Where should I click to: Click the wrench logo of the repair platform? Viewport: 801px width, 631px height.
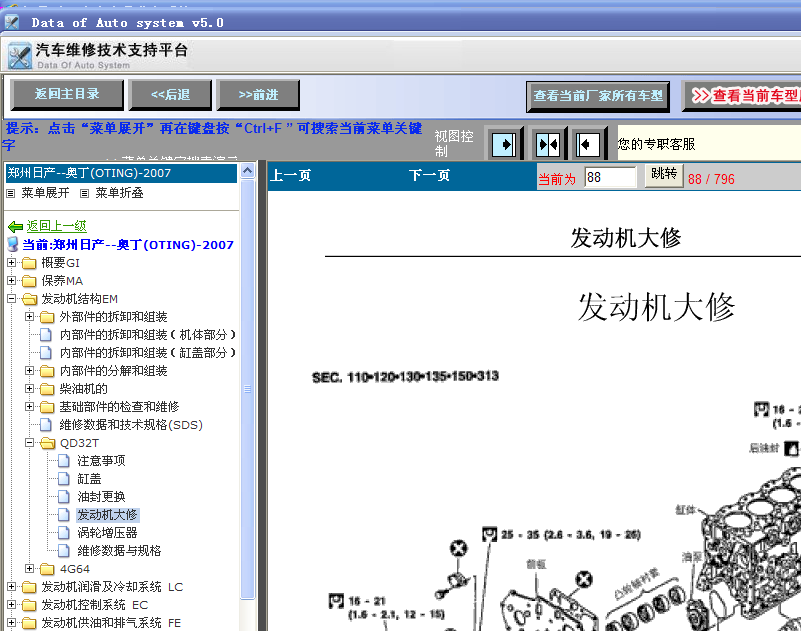click(x=20, y=56)
